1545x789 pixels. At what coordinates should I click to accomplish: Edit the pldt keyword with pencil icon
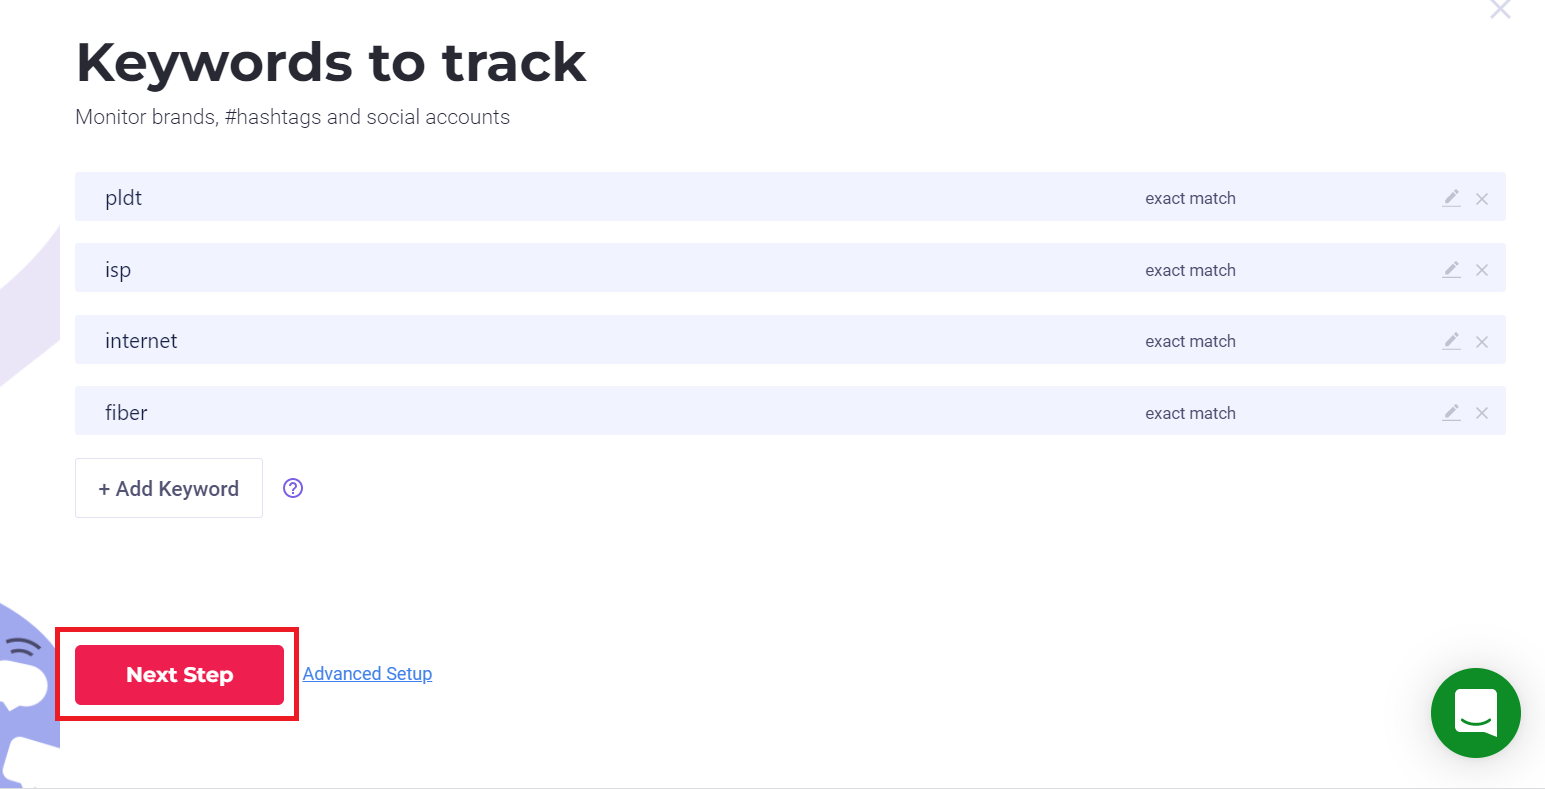[1452, 198]
